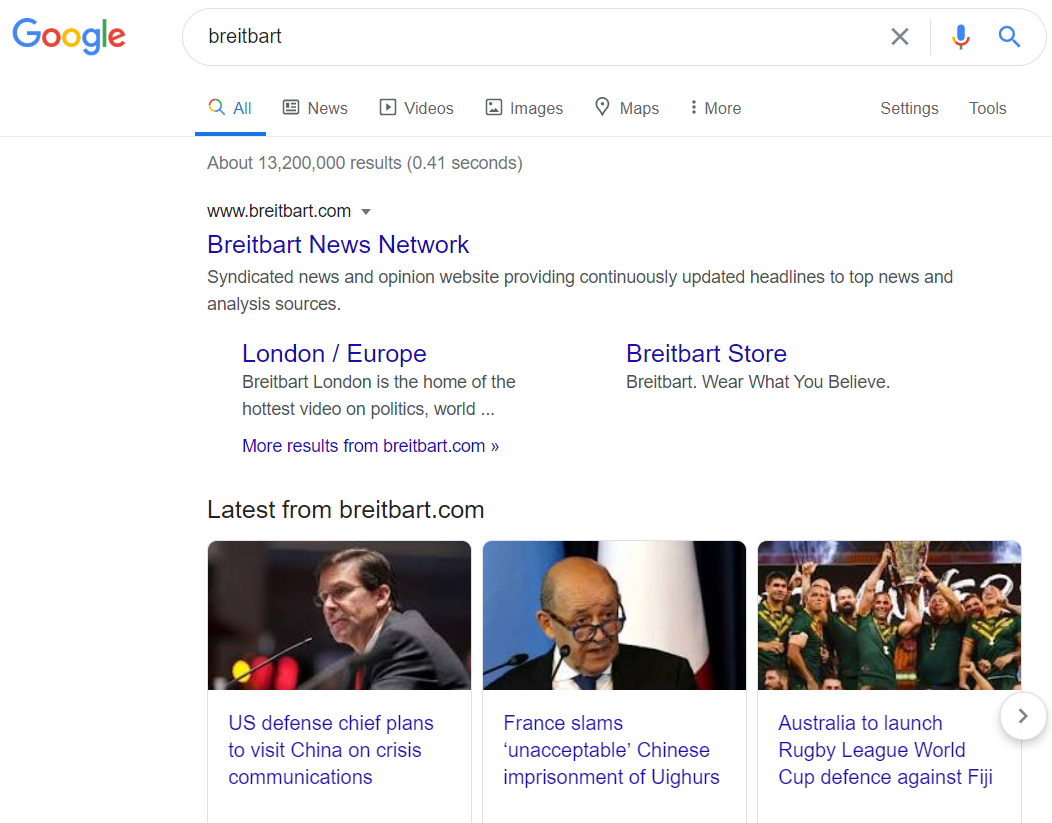The height and width of the screenshot is (823, 1052).
Task: Open the London / Europe sitelink
Action: [x=334, y=353]
